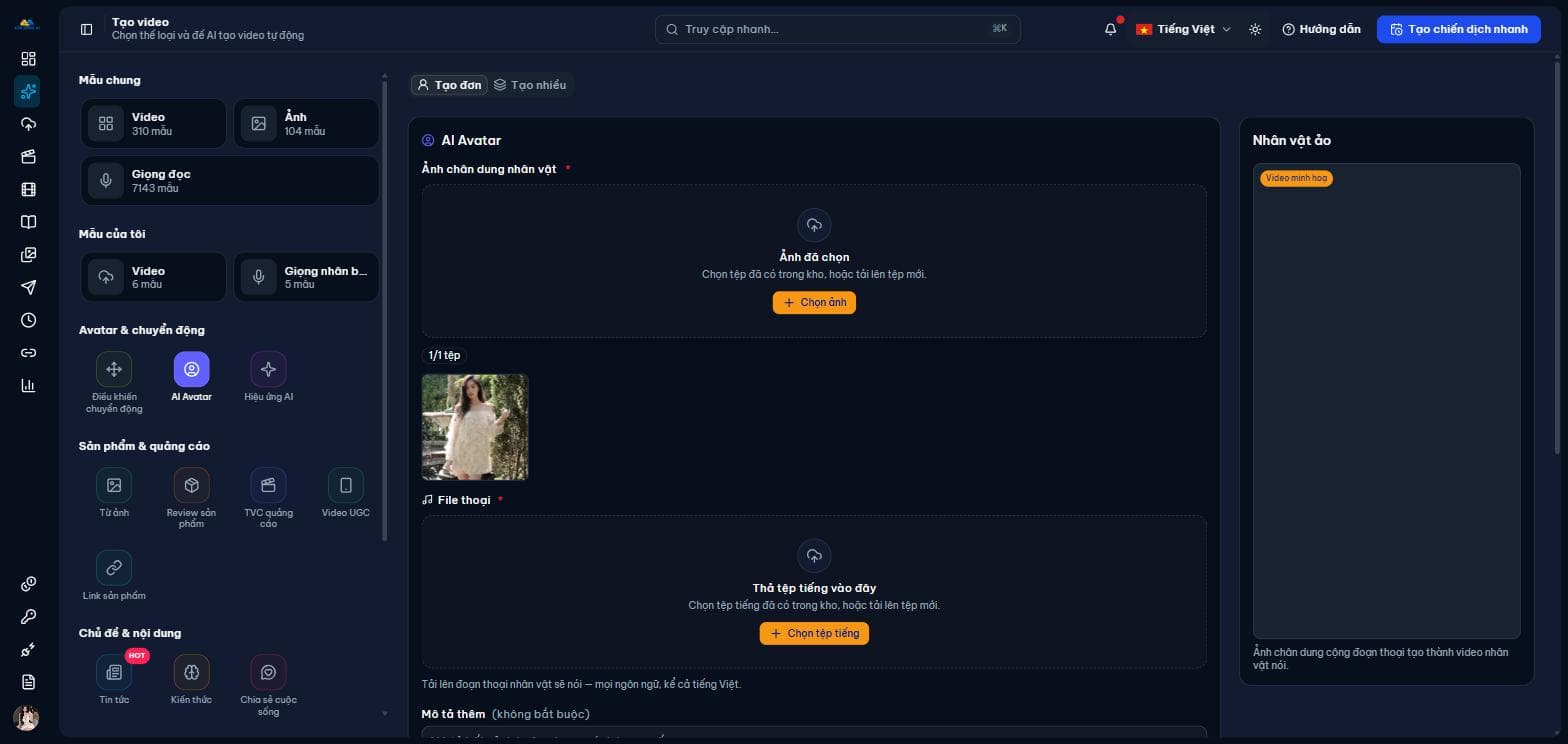
Task: Choose the Tin tức topic tool
Action: click(x=114, y=680)
